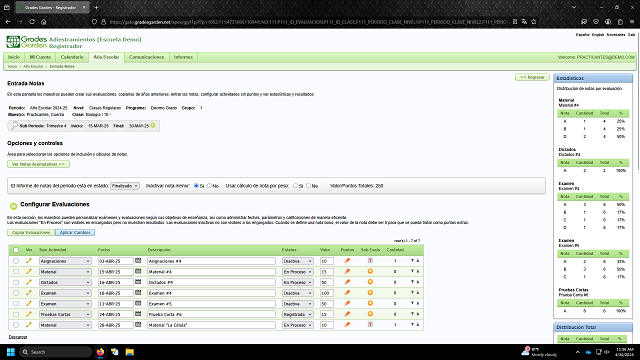Image resolution: width=640 pixels, height=360 pixels.
Task: Open the Mi Cuenta tab
Action: pyautogui.click(x=40, y=57)
